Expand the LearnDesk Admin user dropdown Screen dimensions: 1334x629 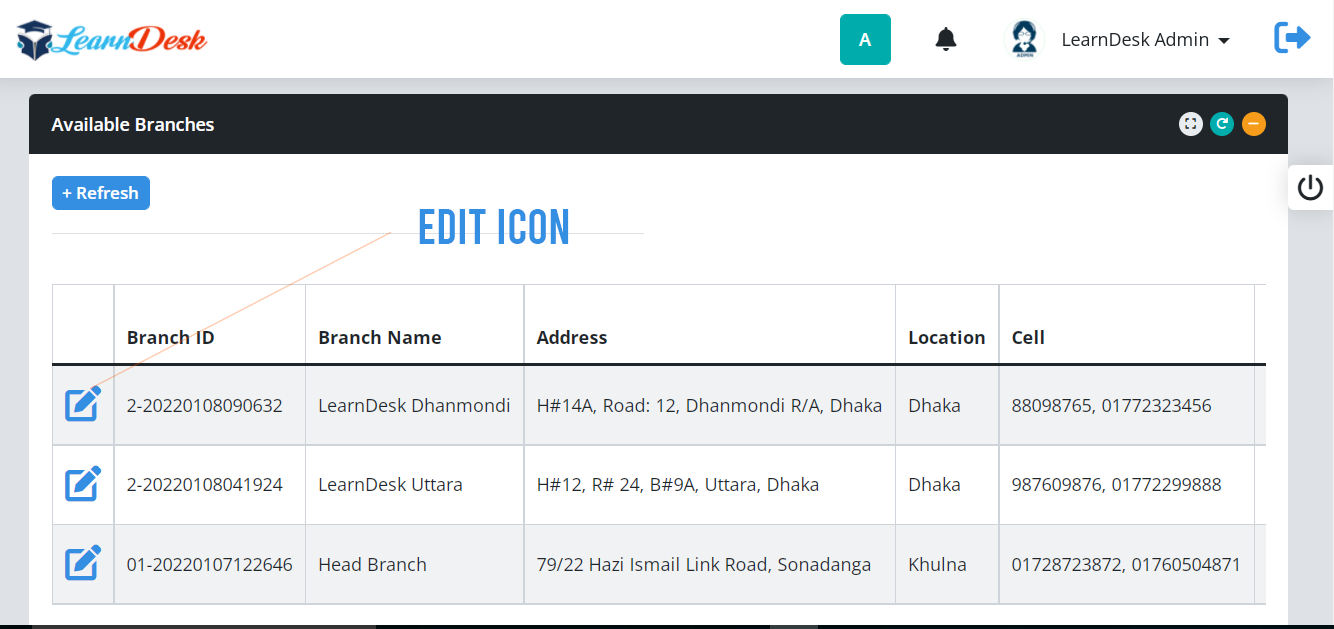[1145, 40]
